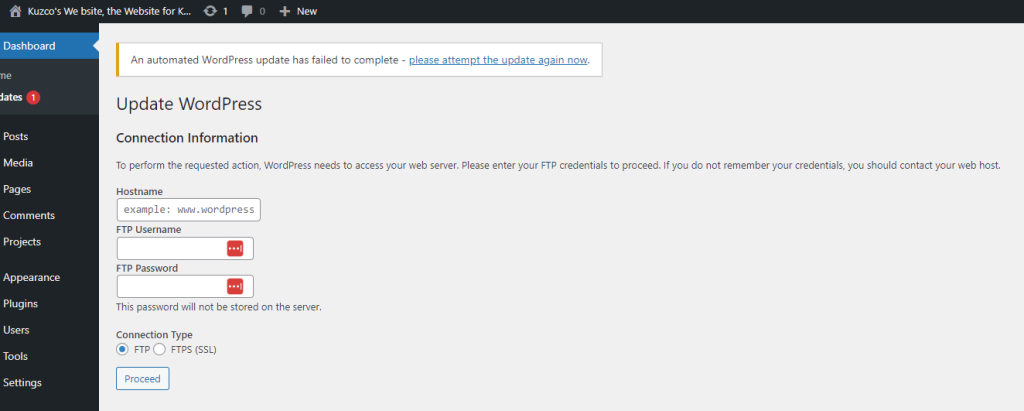The width and height of the screenshot is (1024, 411).
Task: Click 'please attempt the update again now' link
Action: click(499, 60)
